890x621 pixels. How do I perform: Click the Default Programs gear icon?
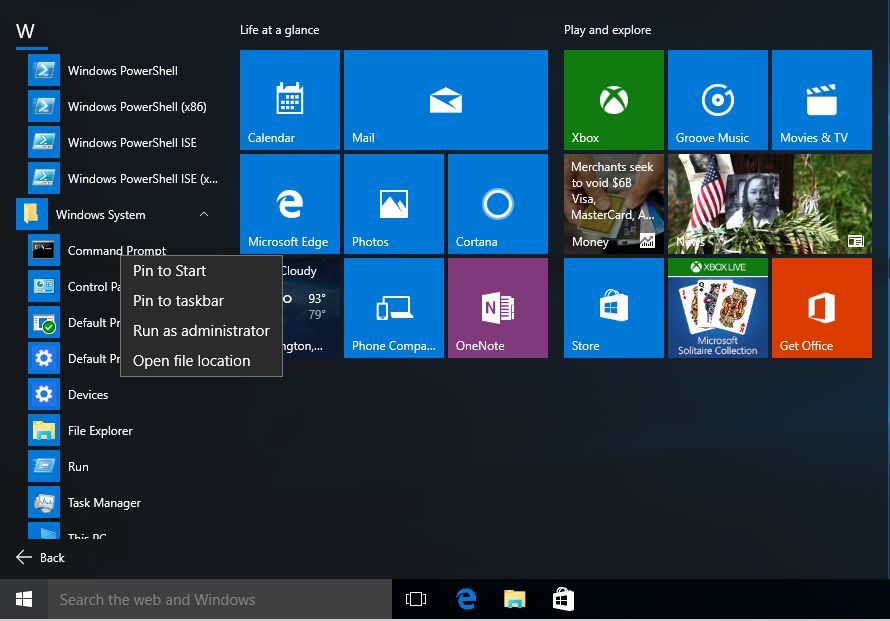44,358
